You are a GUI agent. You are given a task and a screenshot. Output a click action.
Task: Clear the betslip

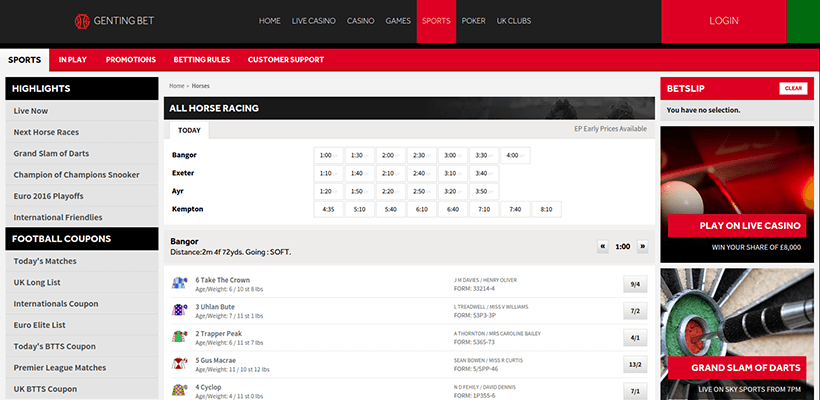tap(793, 88)
